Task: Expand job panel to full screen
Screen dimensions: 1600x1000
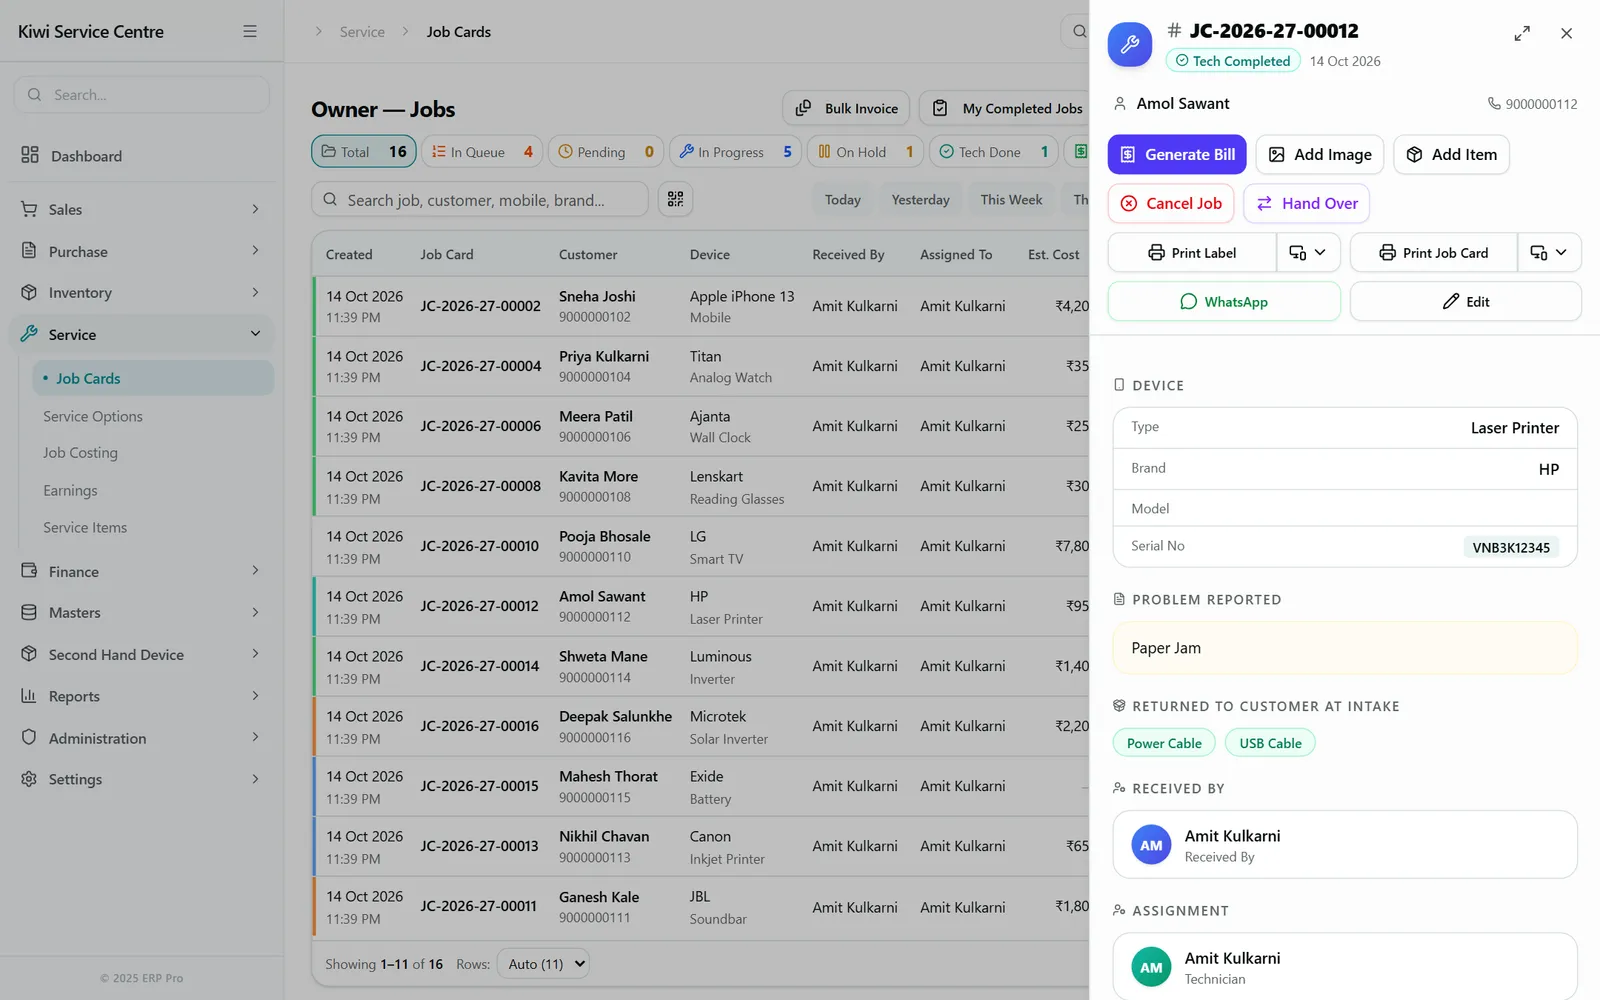Action: coord(1522,33)
